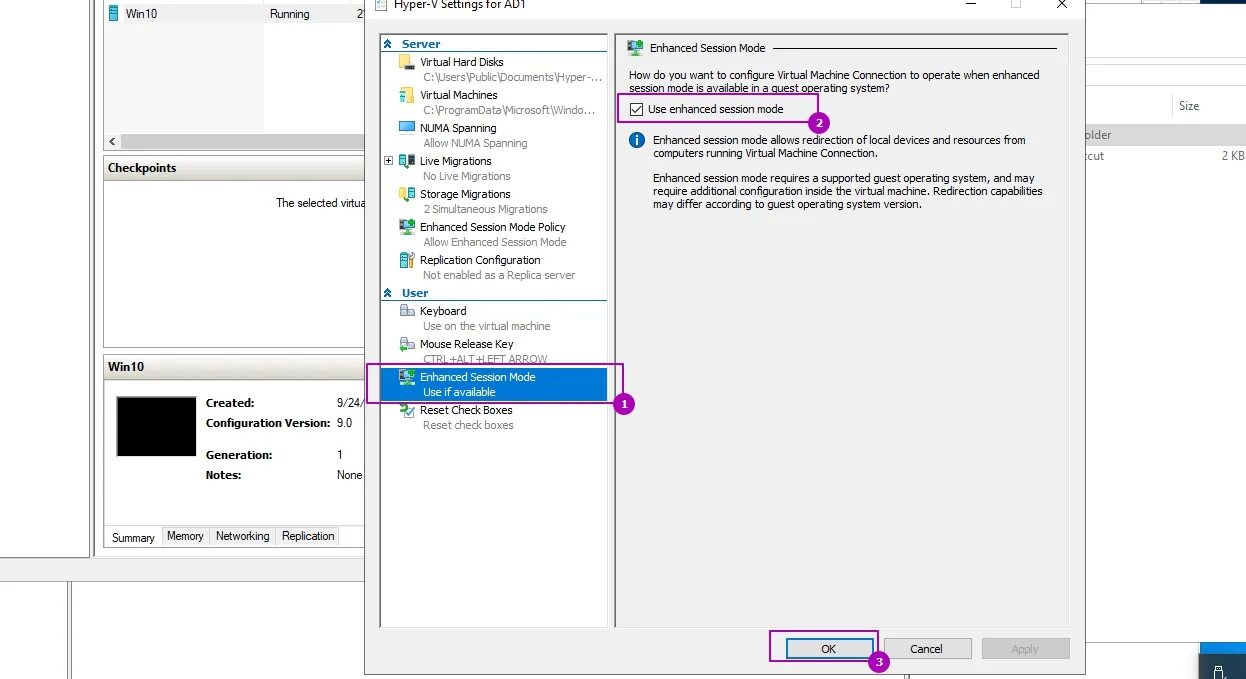Click the Win10 VM preview thumbnail

(x=156, y=426)
